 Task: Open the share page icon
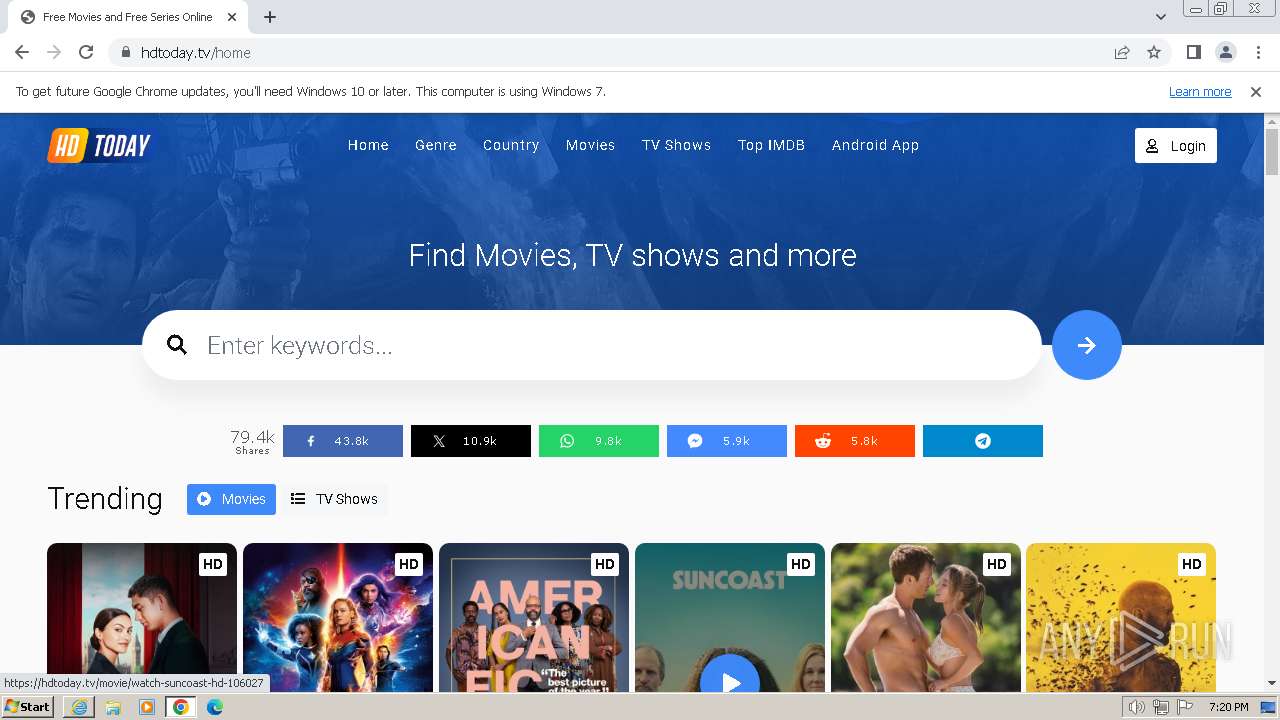coord(1122,52)
